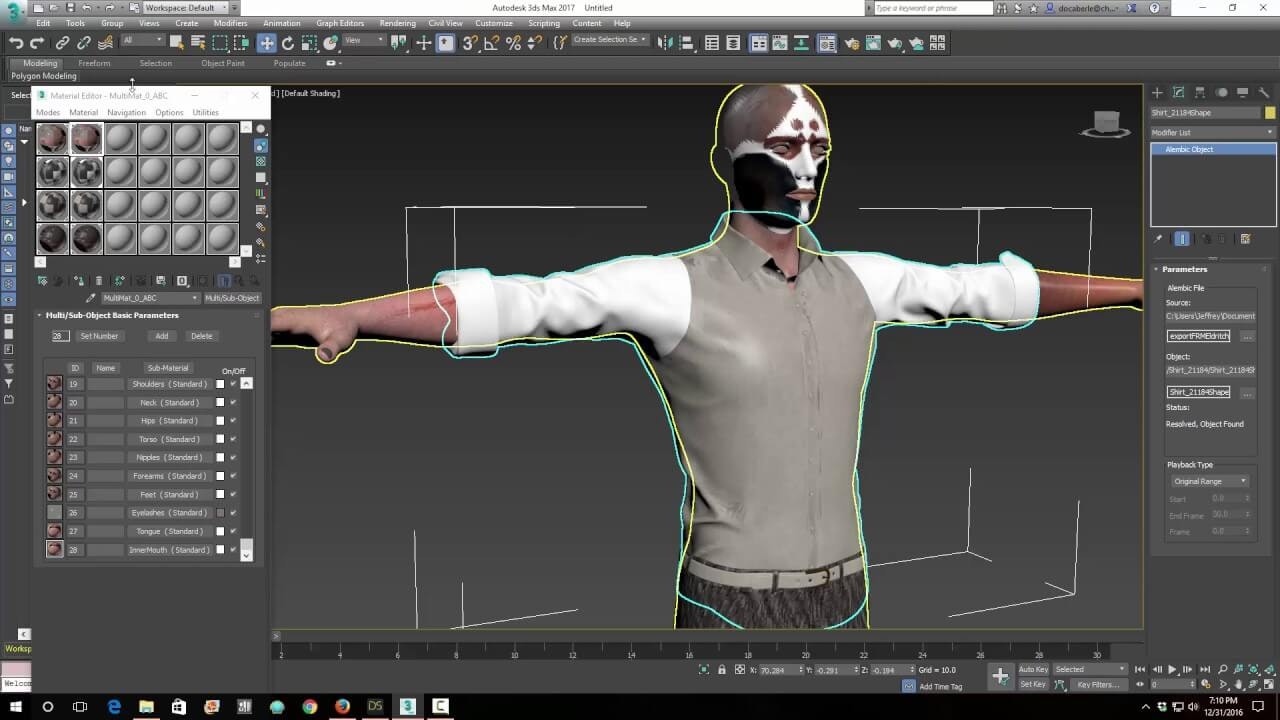1280x720 pixels.
Task: Uncheck On/Off for Nipples sub-material
Action: click(x=233, y=458)
